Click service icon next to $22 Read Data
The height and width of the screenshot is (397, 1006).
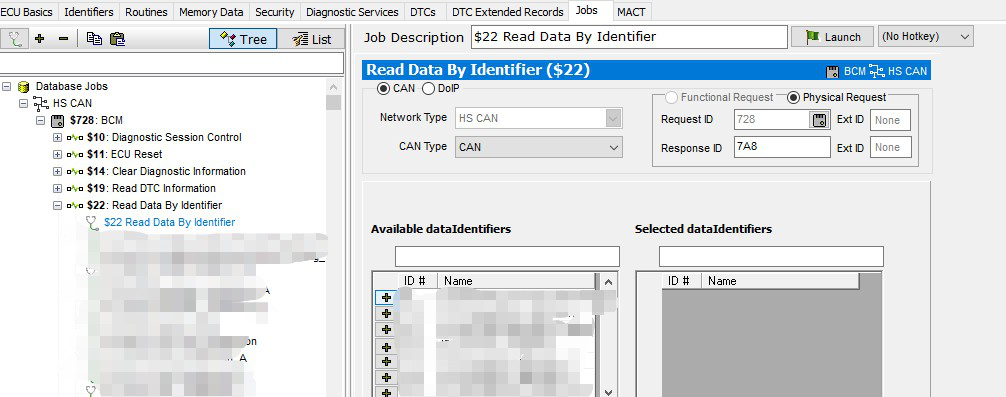coord(75,206)
